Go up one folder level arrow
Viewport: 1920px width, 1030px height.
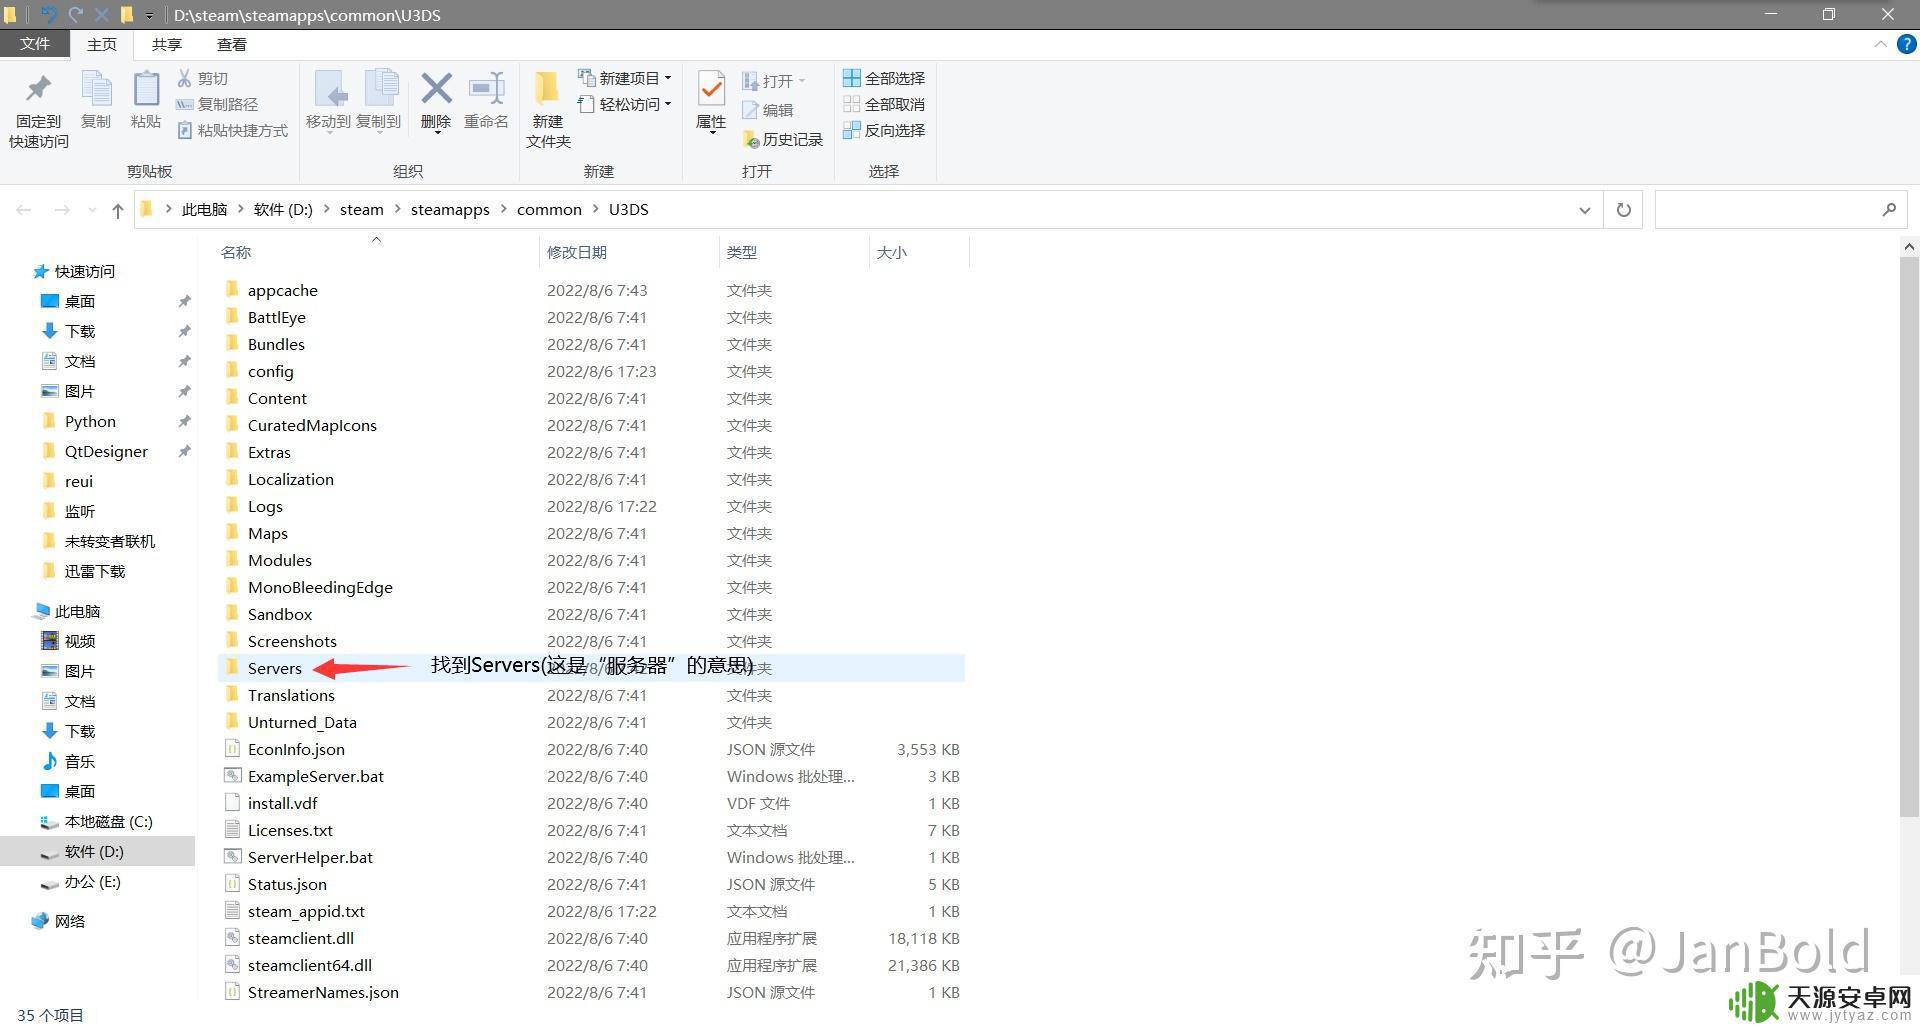[118, 210]
